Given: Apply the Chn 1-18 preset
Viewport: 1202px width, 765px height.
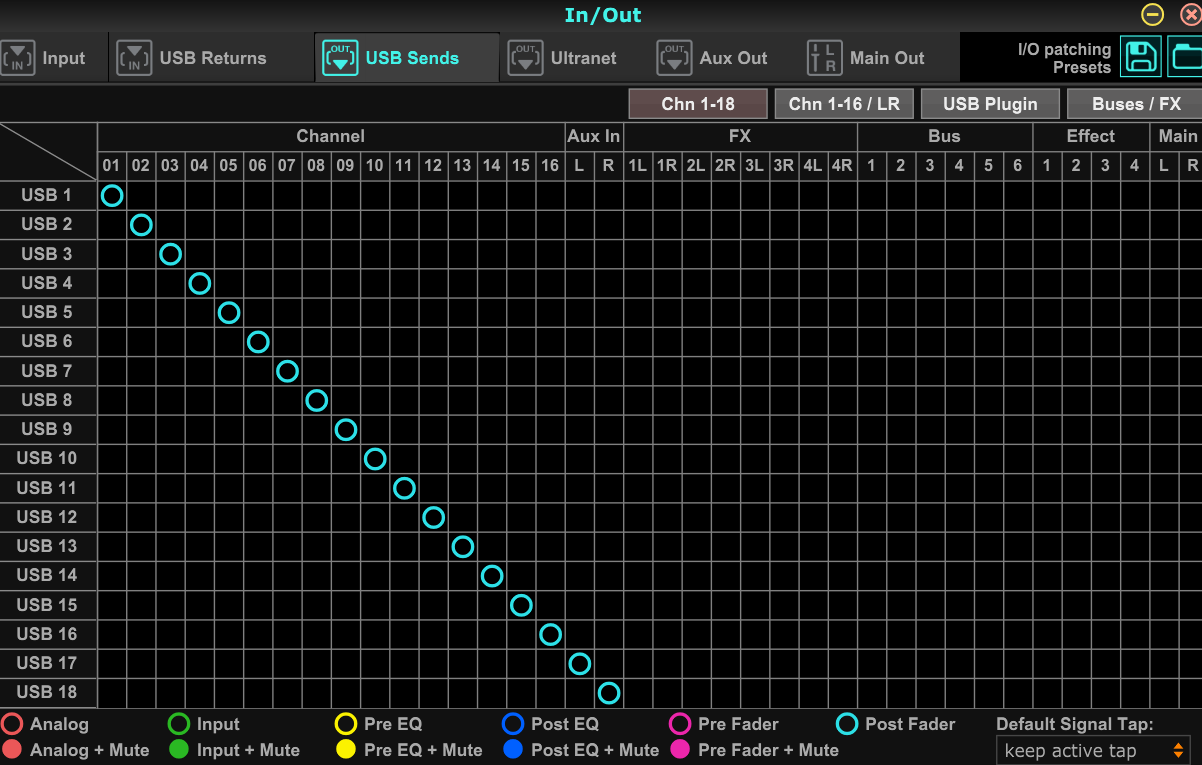Looking at the screenshot, I should point(698,104).
